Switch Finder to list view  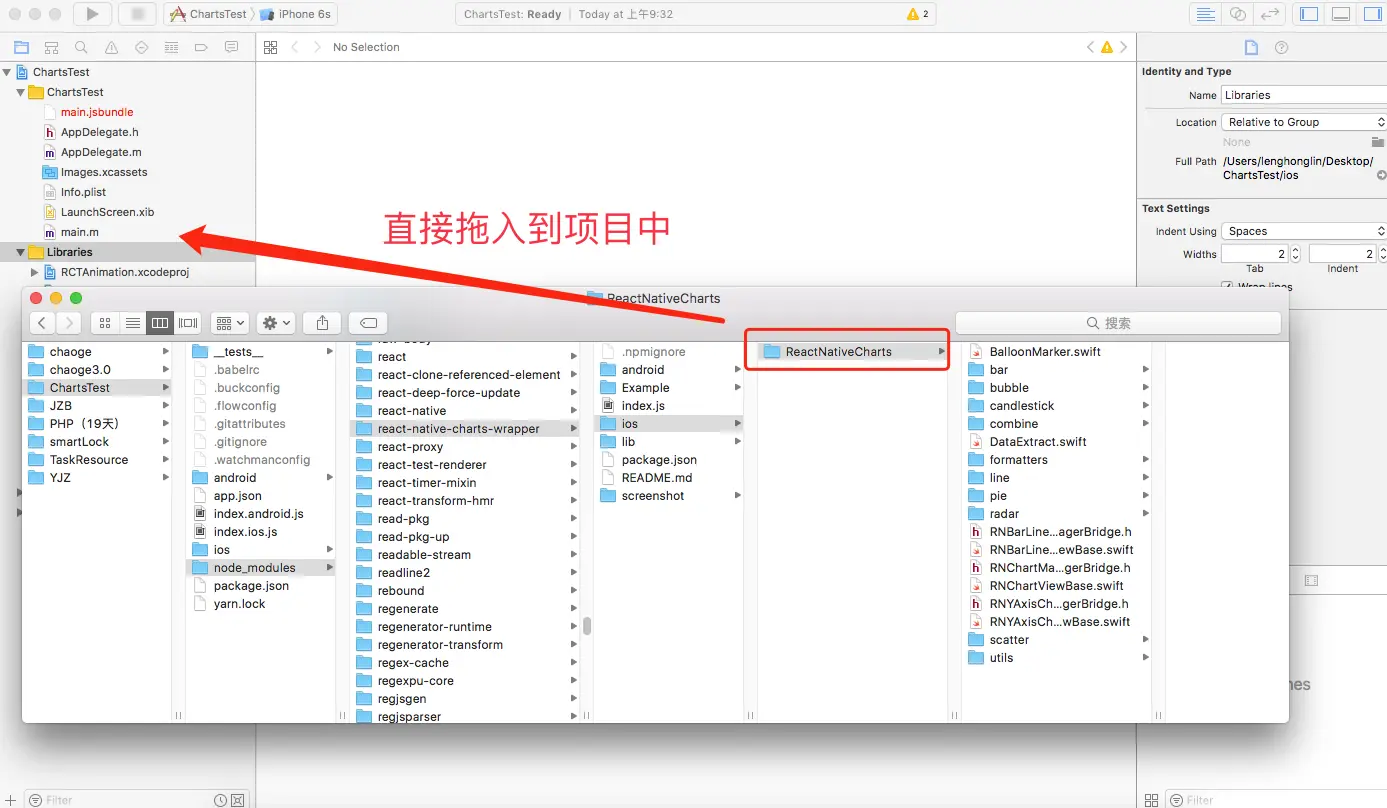pos(132,323)
